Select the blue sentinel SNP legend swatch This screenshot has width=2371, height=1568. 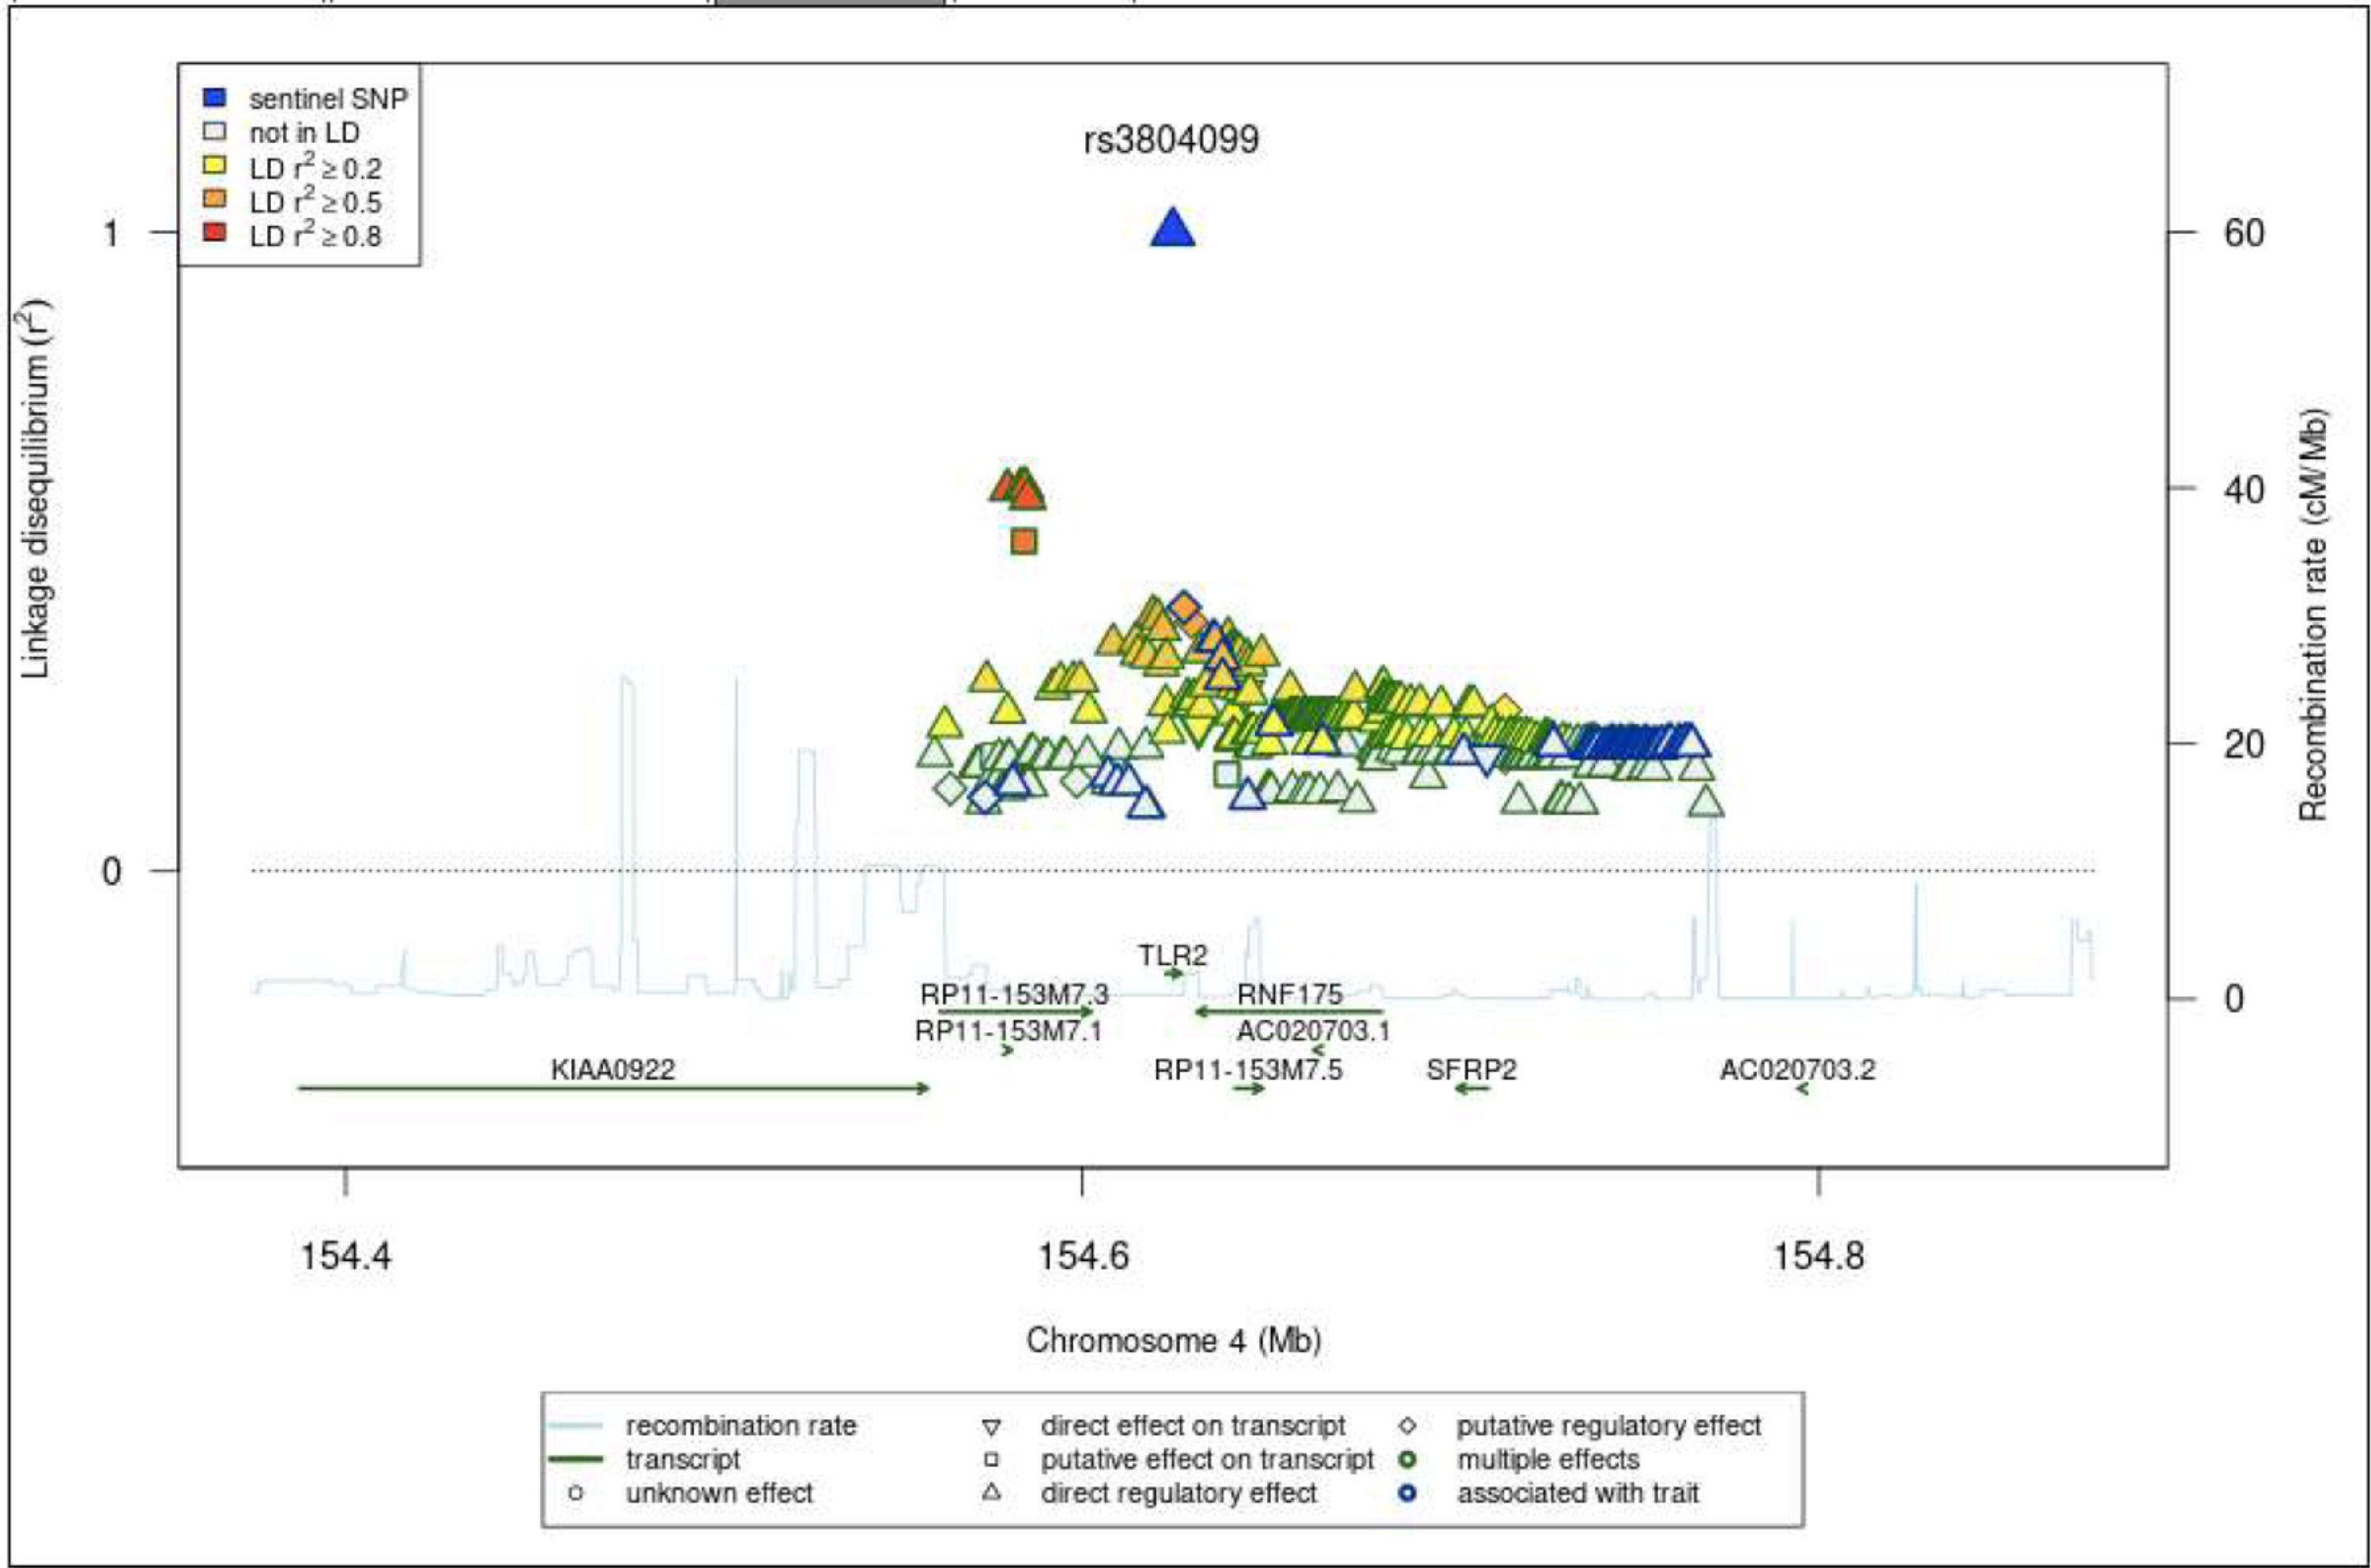(x=215, y=98)
